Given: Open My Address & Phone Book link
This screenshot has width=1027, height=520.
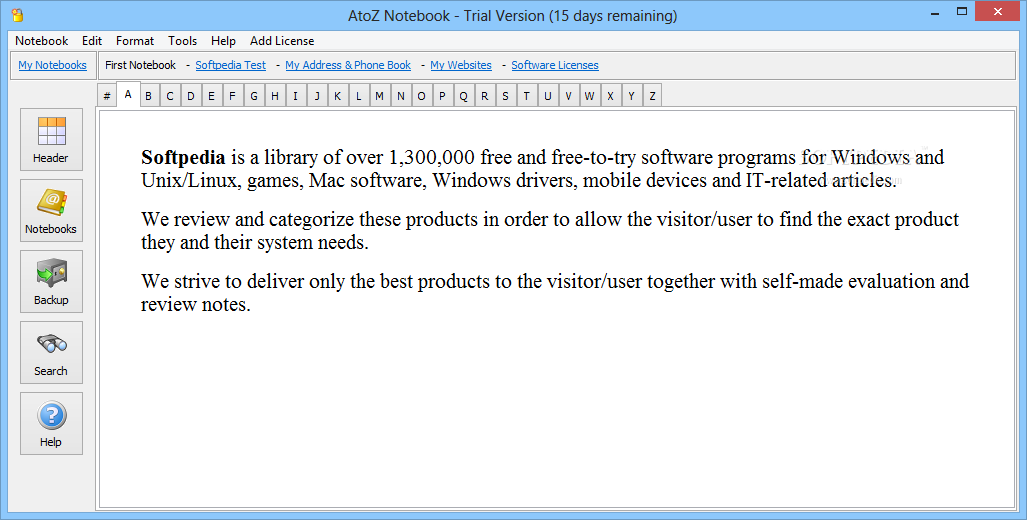Looking at the screenshot, I should (348, 65).
